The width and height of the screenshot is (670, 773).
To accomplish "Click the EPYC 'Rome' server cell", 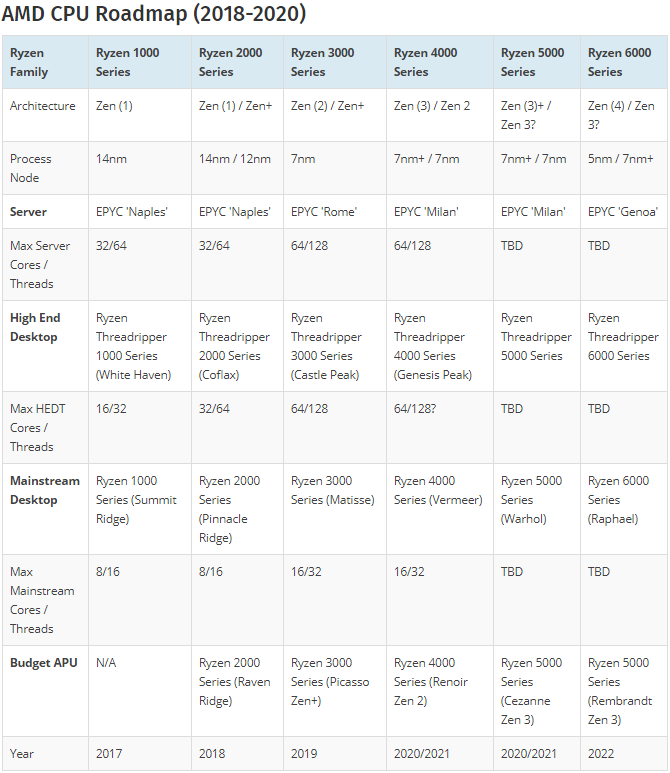I will tap(324, 212).
